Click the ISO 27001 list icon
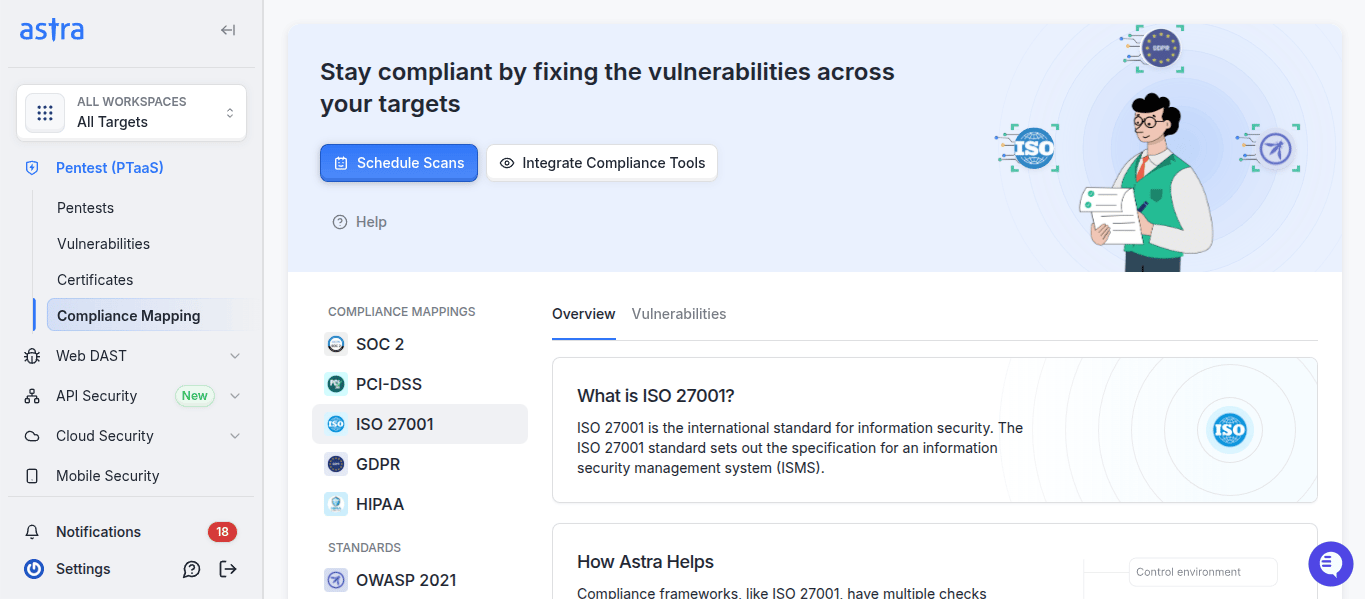The image size is (1365, 599). 336,424
